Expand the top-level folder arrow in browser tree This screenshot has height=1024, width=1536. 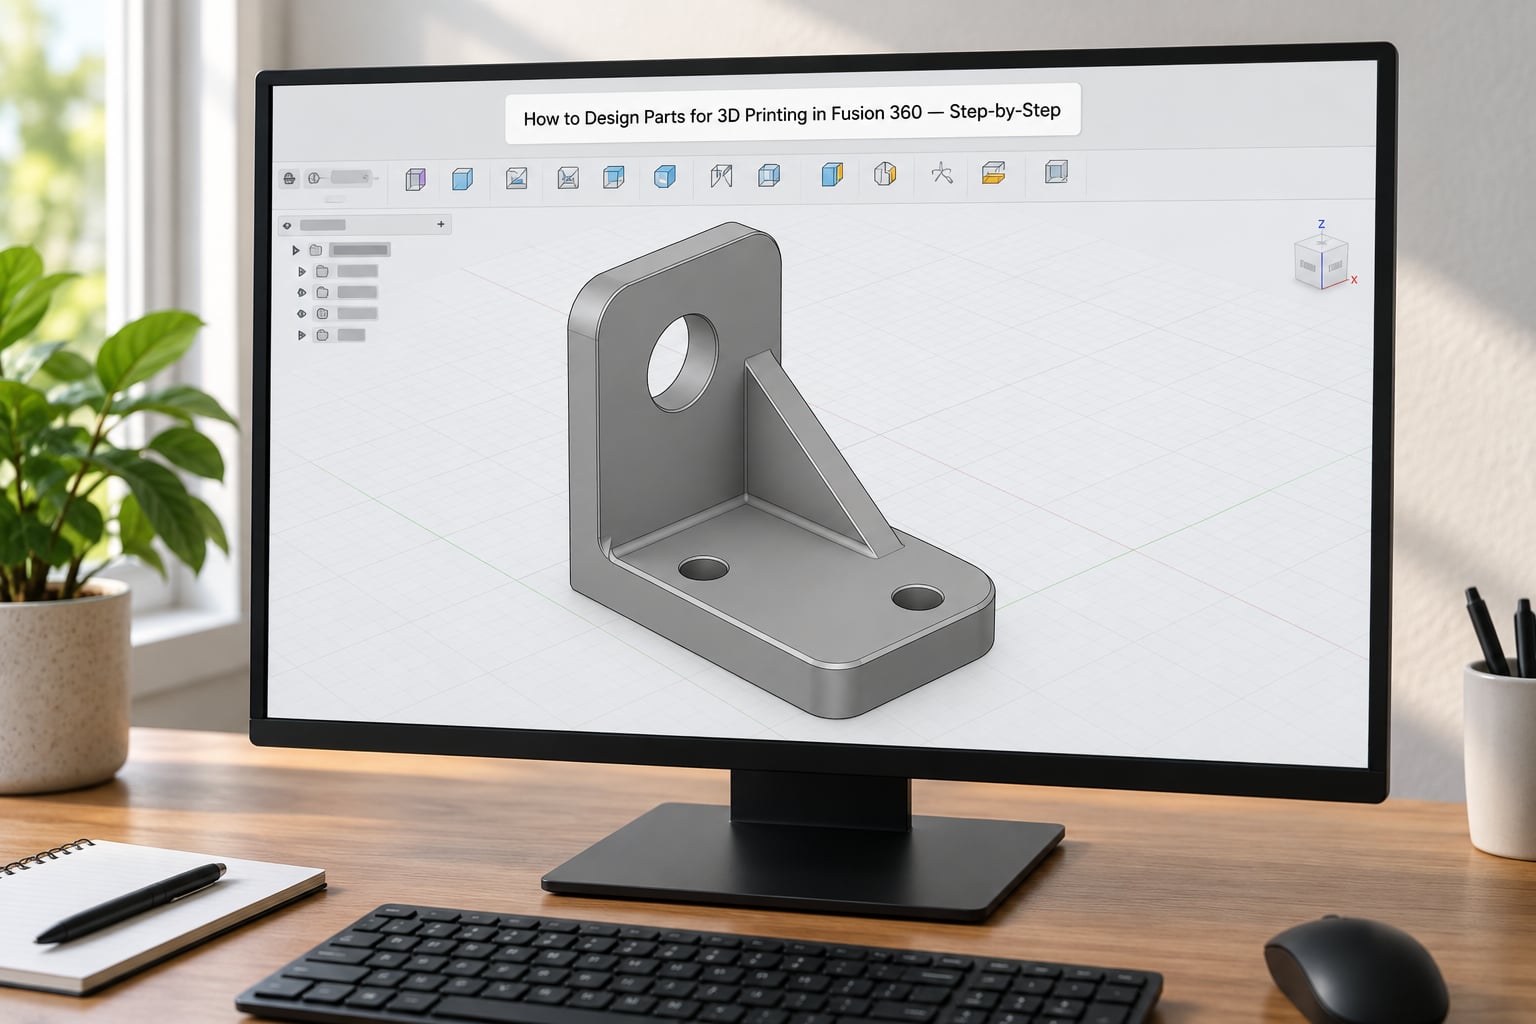296,250
